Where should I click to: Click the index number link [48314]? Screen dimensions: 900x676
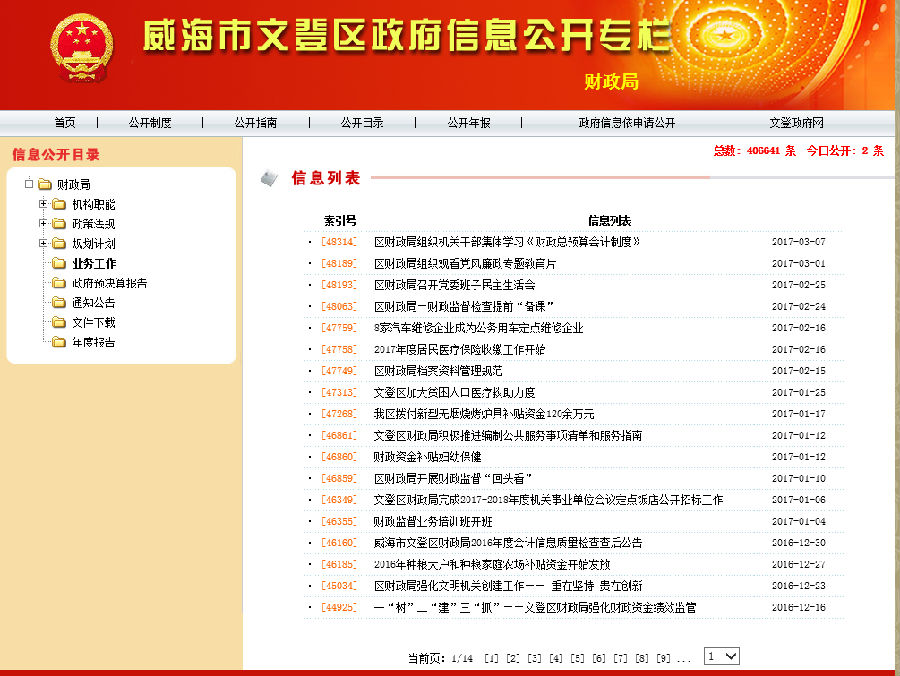point(338,241)
